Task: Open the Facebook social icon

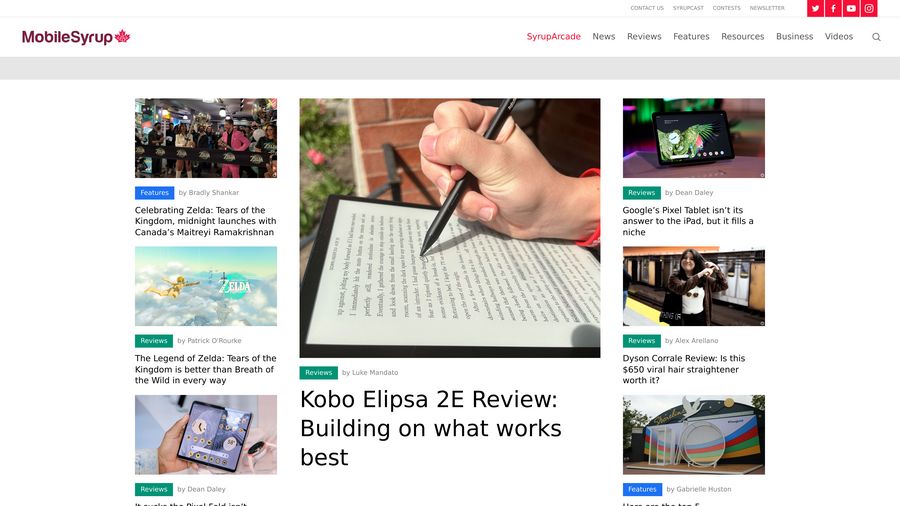Action: (x=833, y=9)
